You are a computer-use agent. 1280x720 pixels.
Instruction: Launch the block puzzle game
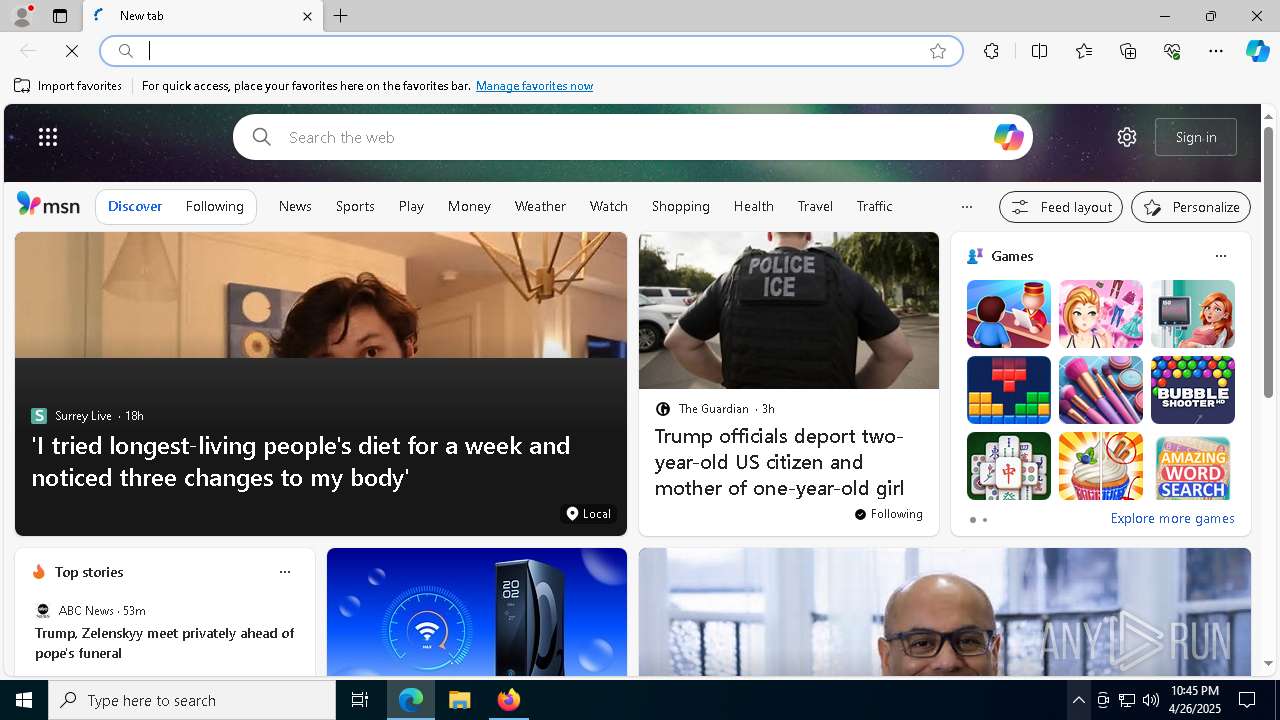click(x=1008, y=390)
